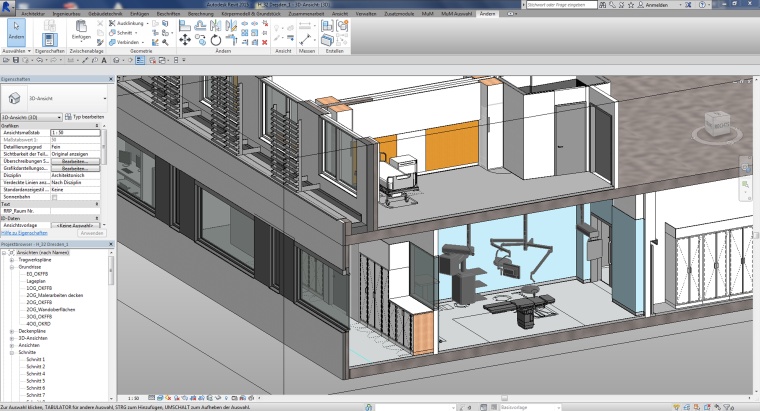Collapse the Grundrisse tree node

(11, 267)
